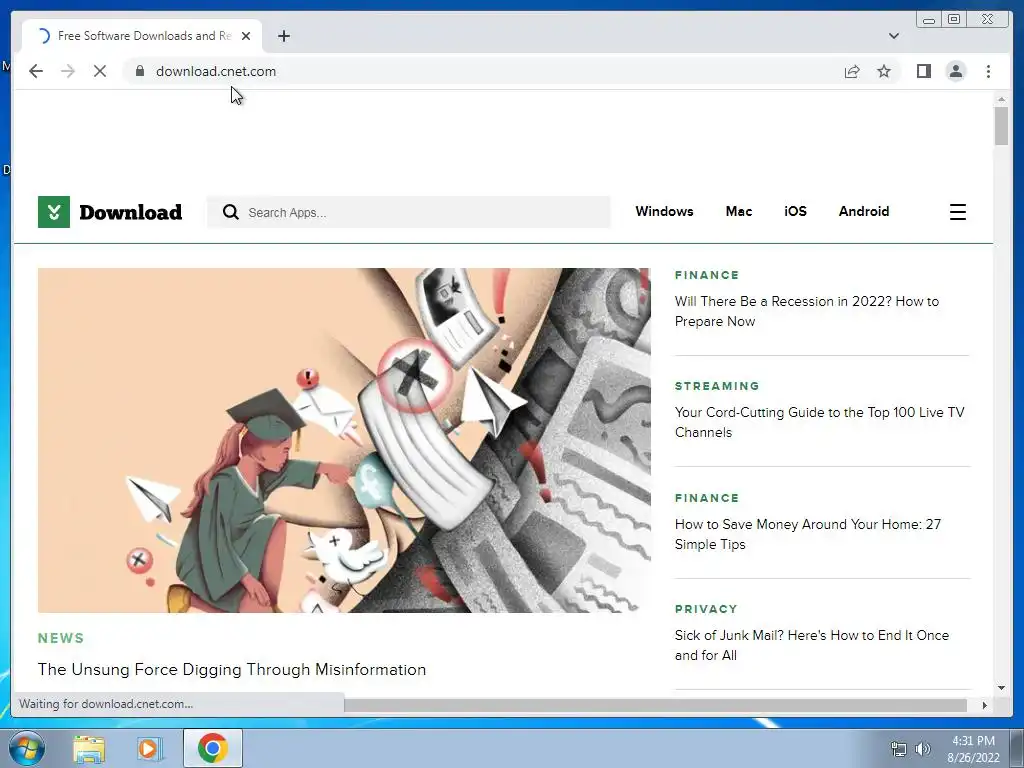1024x768 pixels.
Task: Launch Windows Media Player from the taskbar
Action: pyautogui.click(x=149, y=749)
